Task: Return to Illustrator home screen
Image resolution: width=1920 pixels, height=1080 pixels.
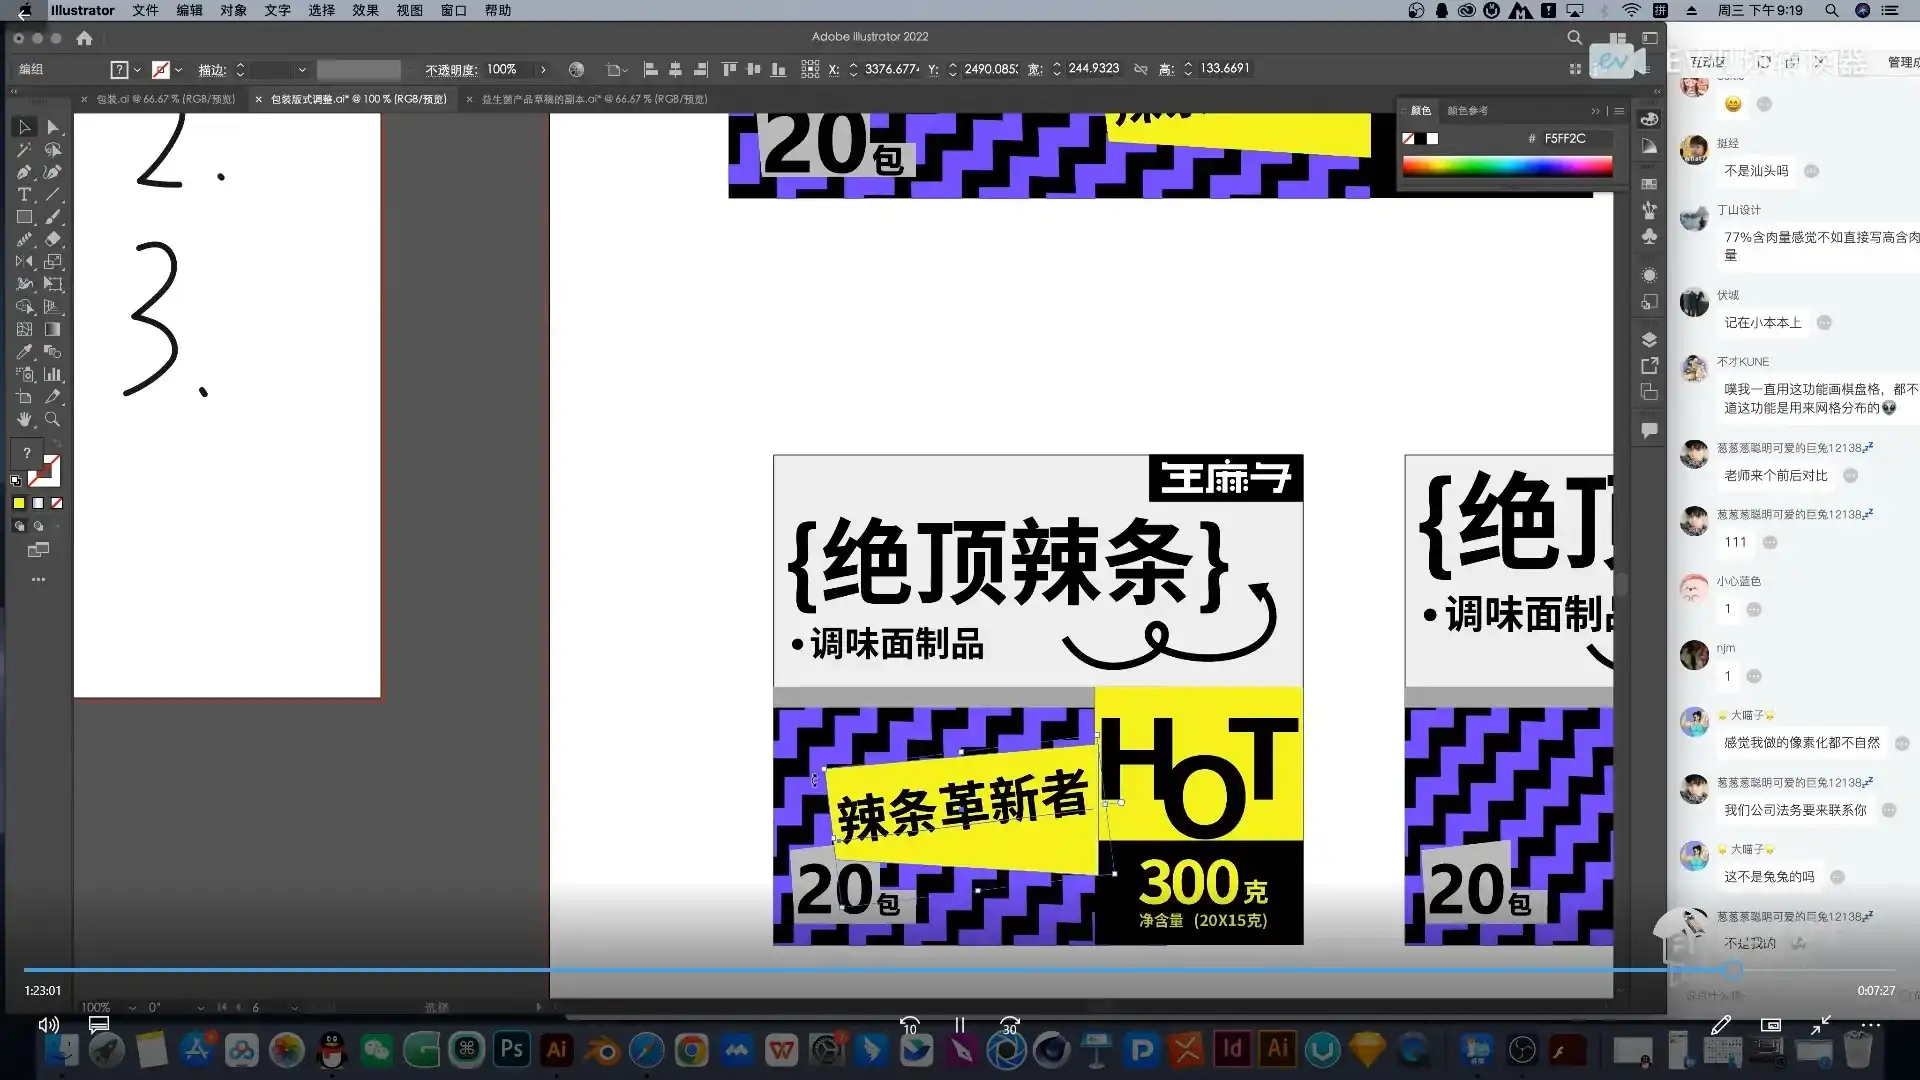Action: pos(84,38)
